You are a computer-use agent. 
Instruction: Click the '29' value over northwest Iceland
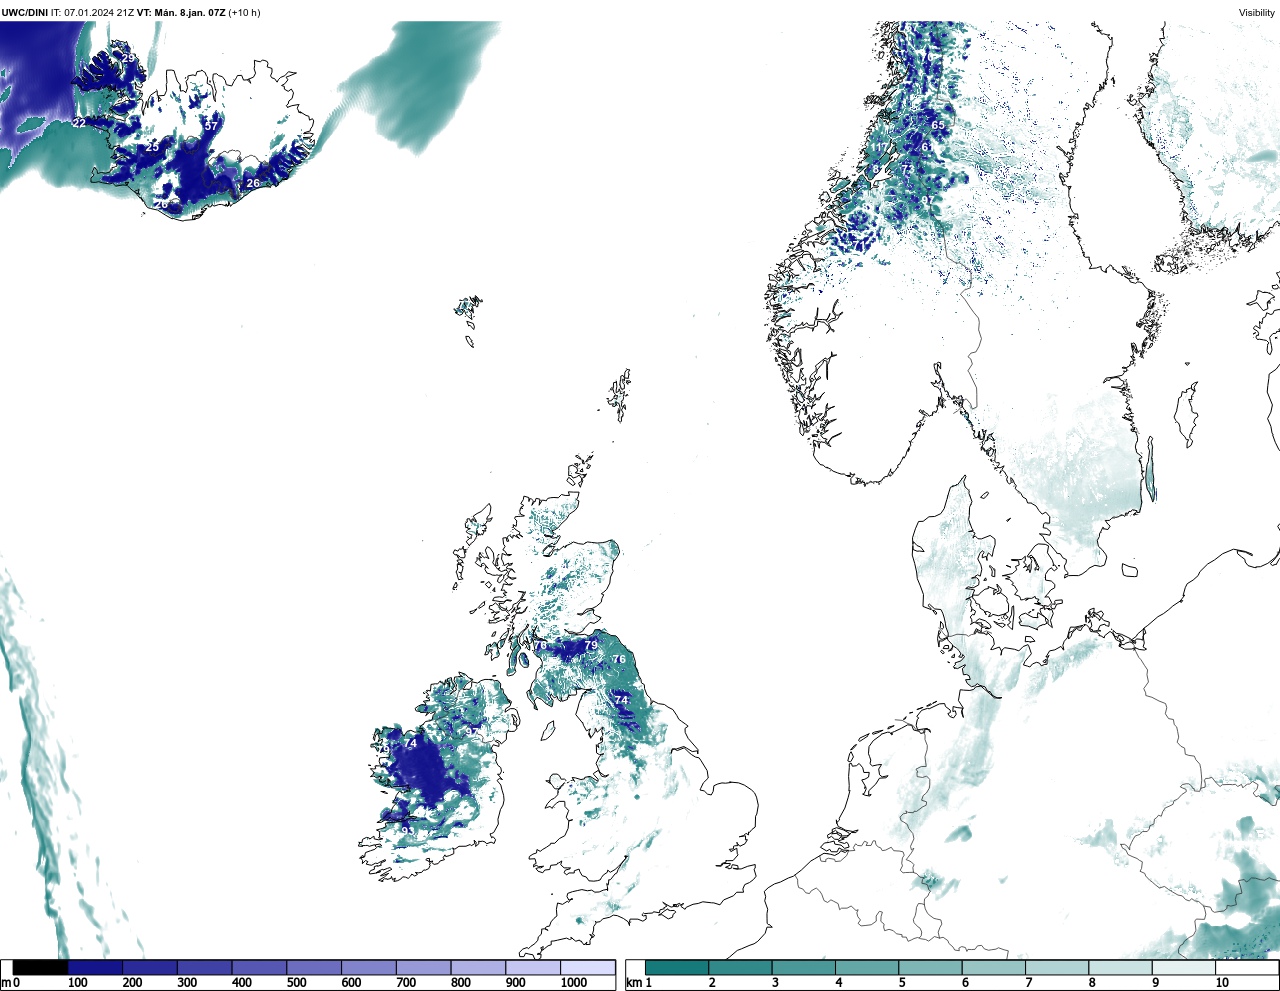130,59
